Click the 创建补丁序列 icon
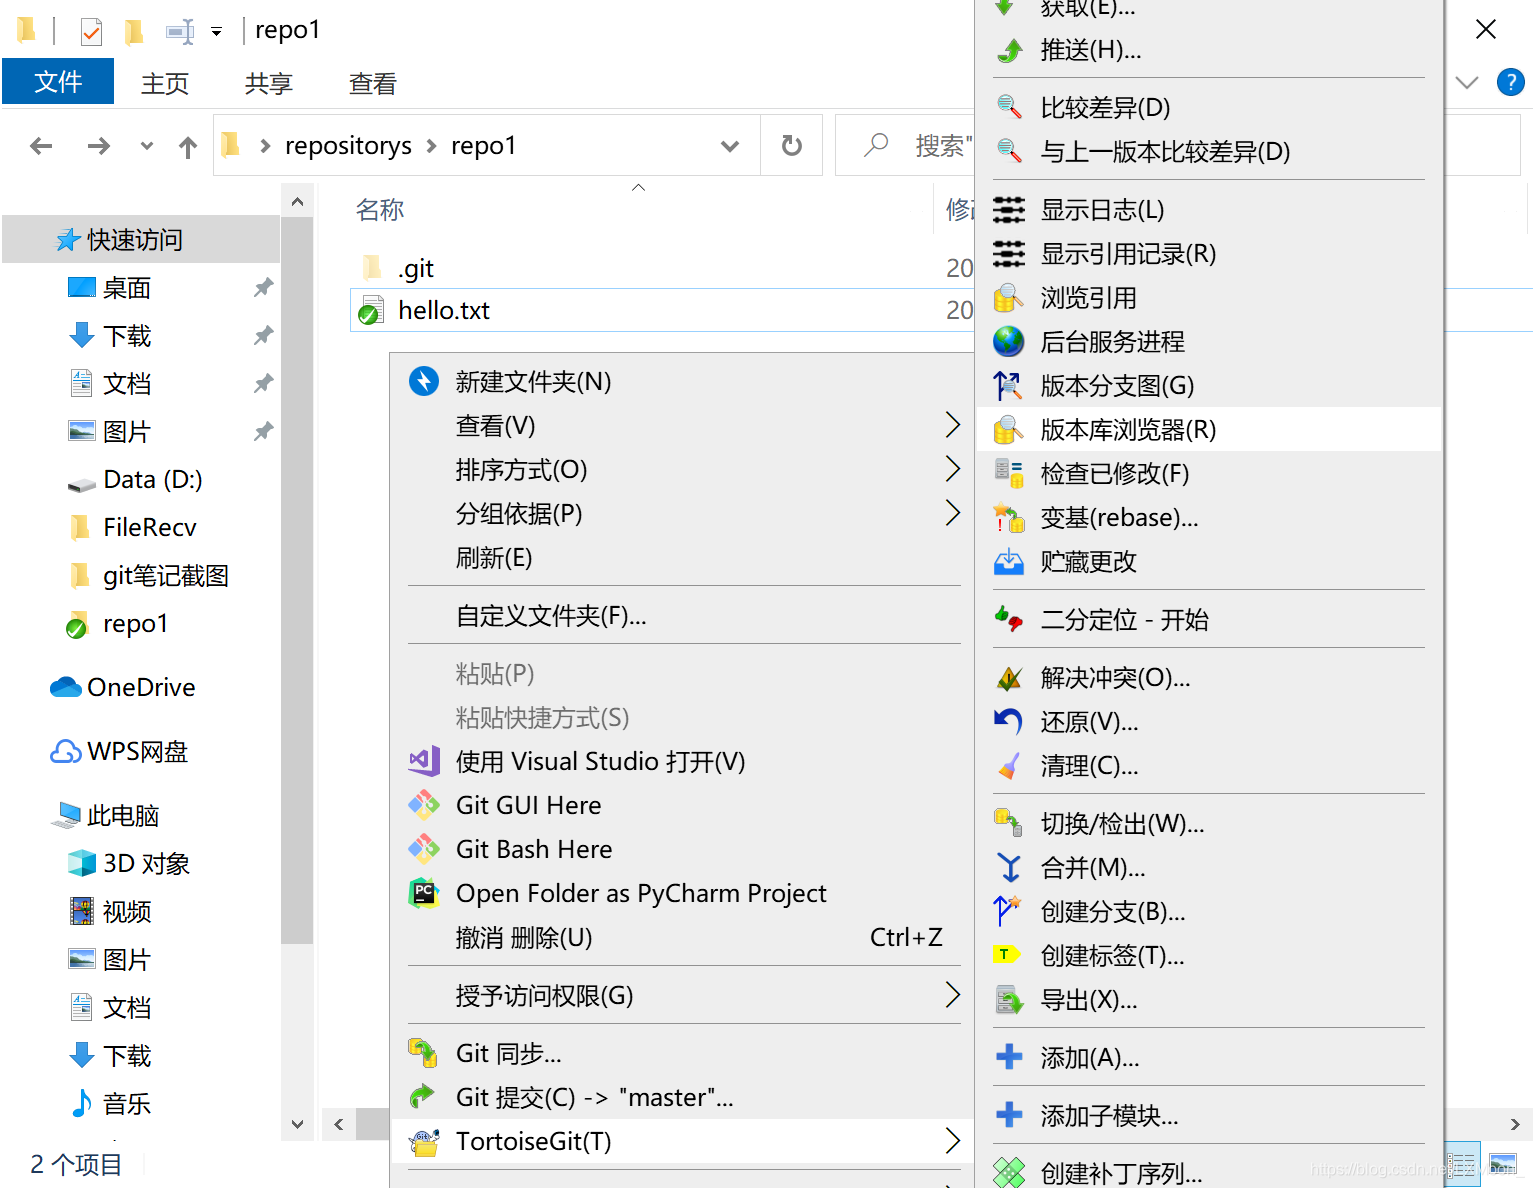 click(x=1009, y=1172)
